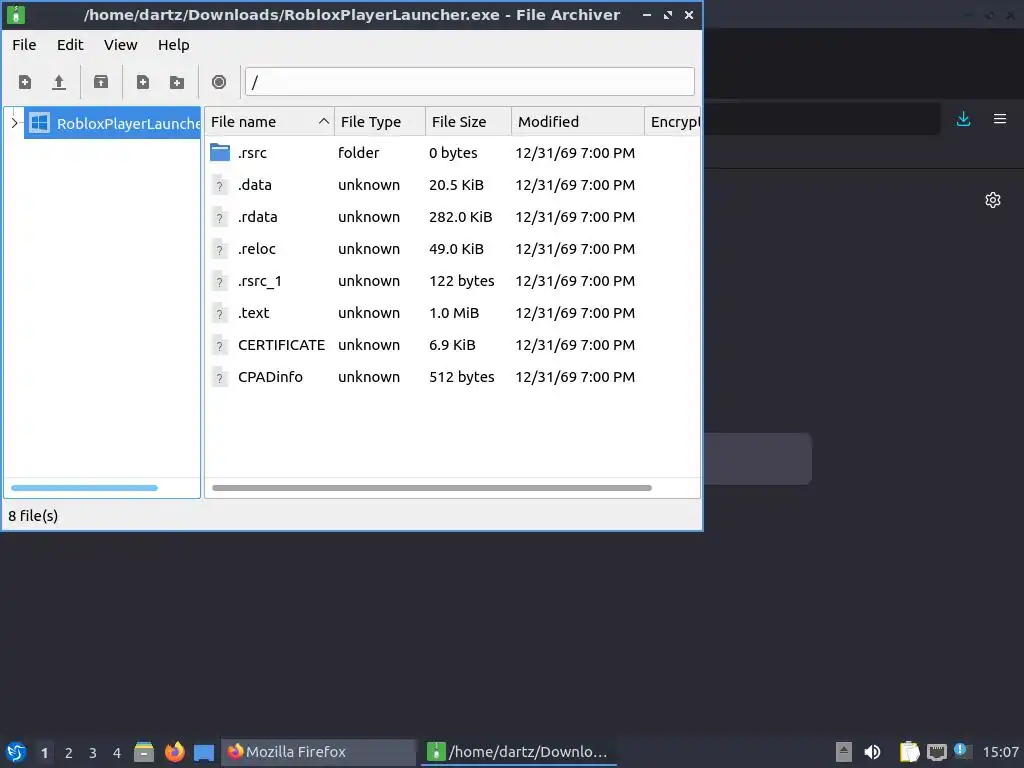Click the show desktop taskbar icon

(204, 753)
